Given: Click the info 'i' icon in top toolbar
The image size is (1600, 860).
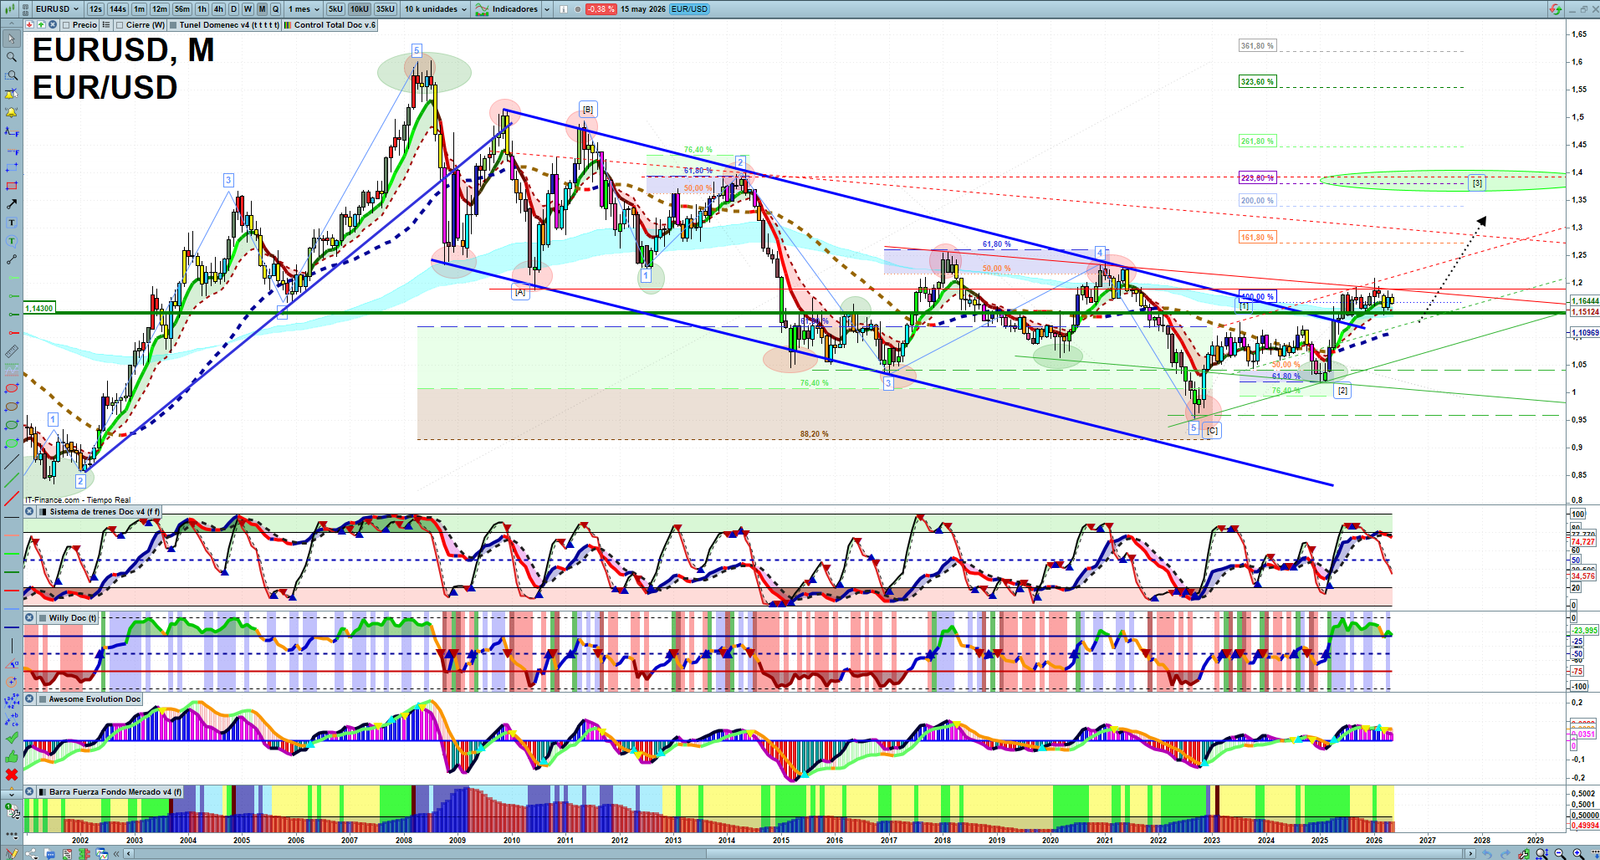Looking at the screenshot, I should click(563, 9).
